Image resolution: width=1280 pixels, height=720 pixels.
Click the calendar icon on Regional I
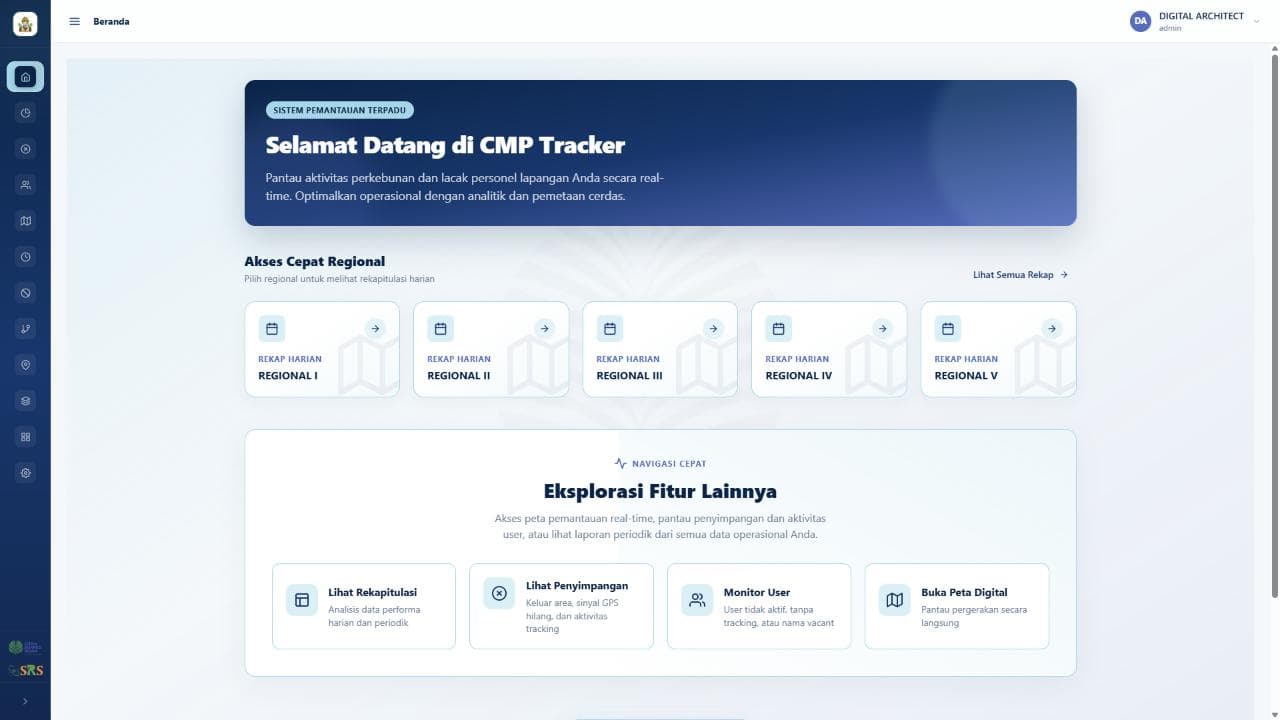[271, 328]
